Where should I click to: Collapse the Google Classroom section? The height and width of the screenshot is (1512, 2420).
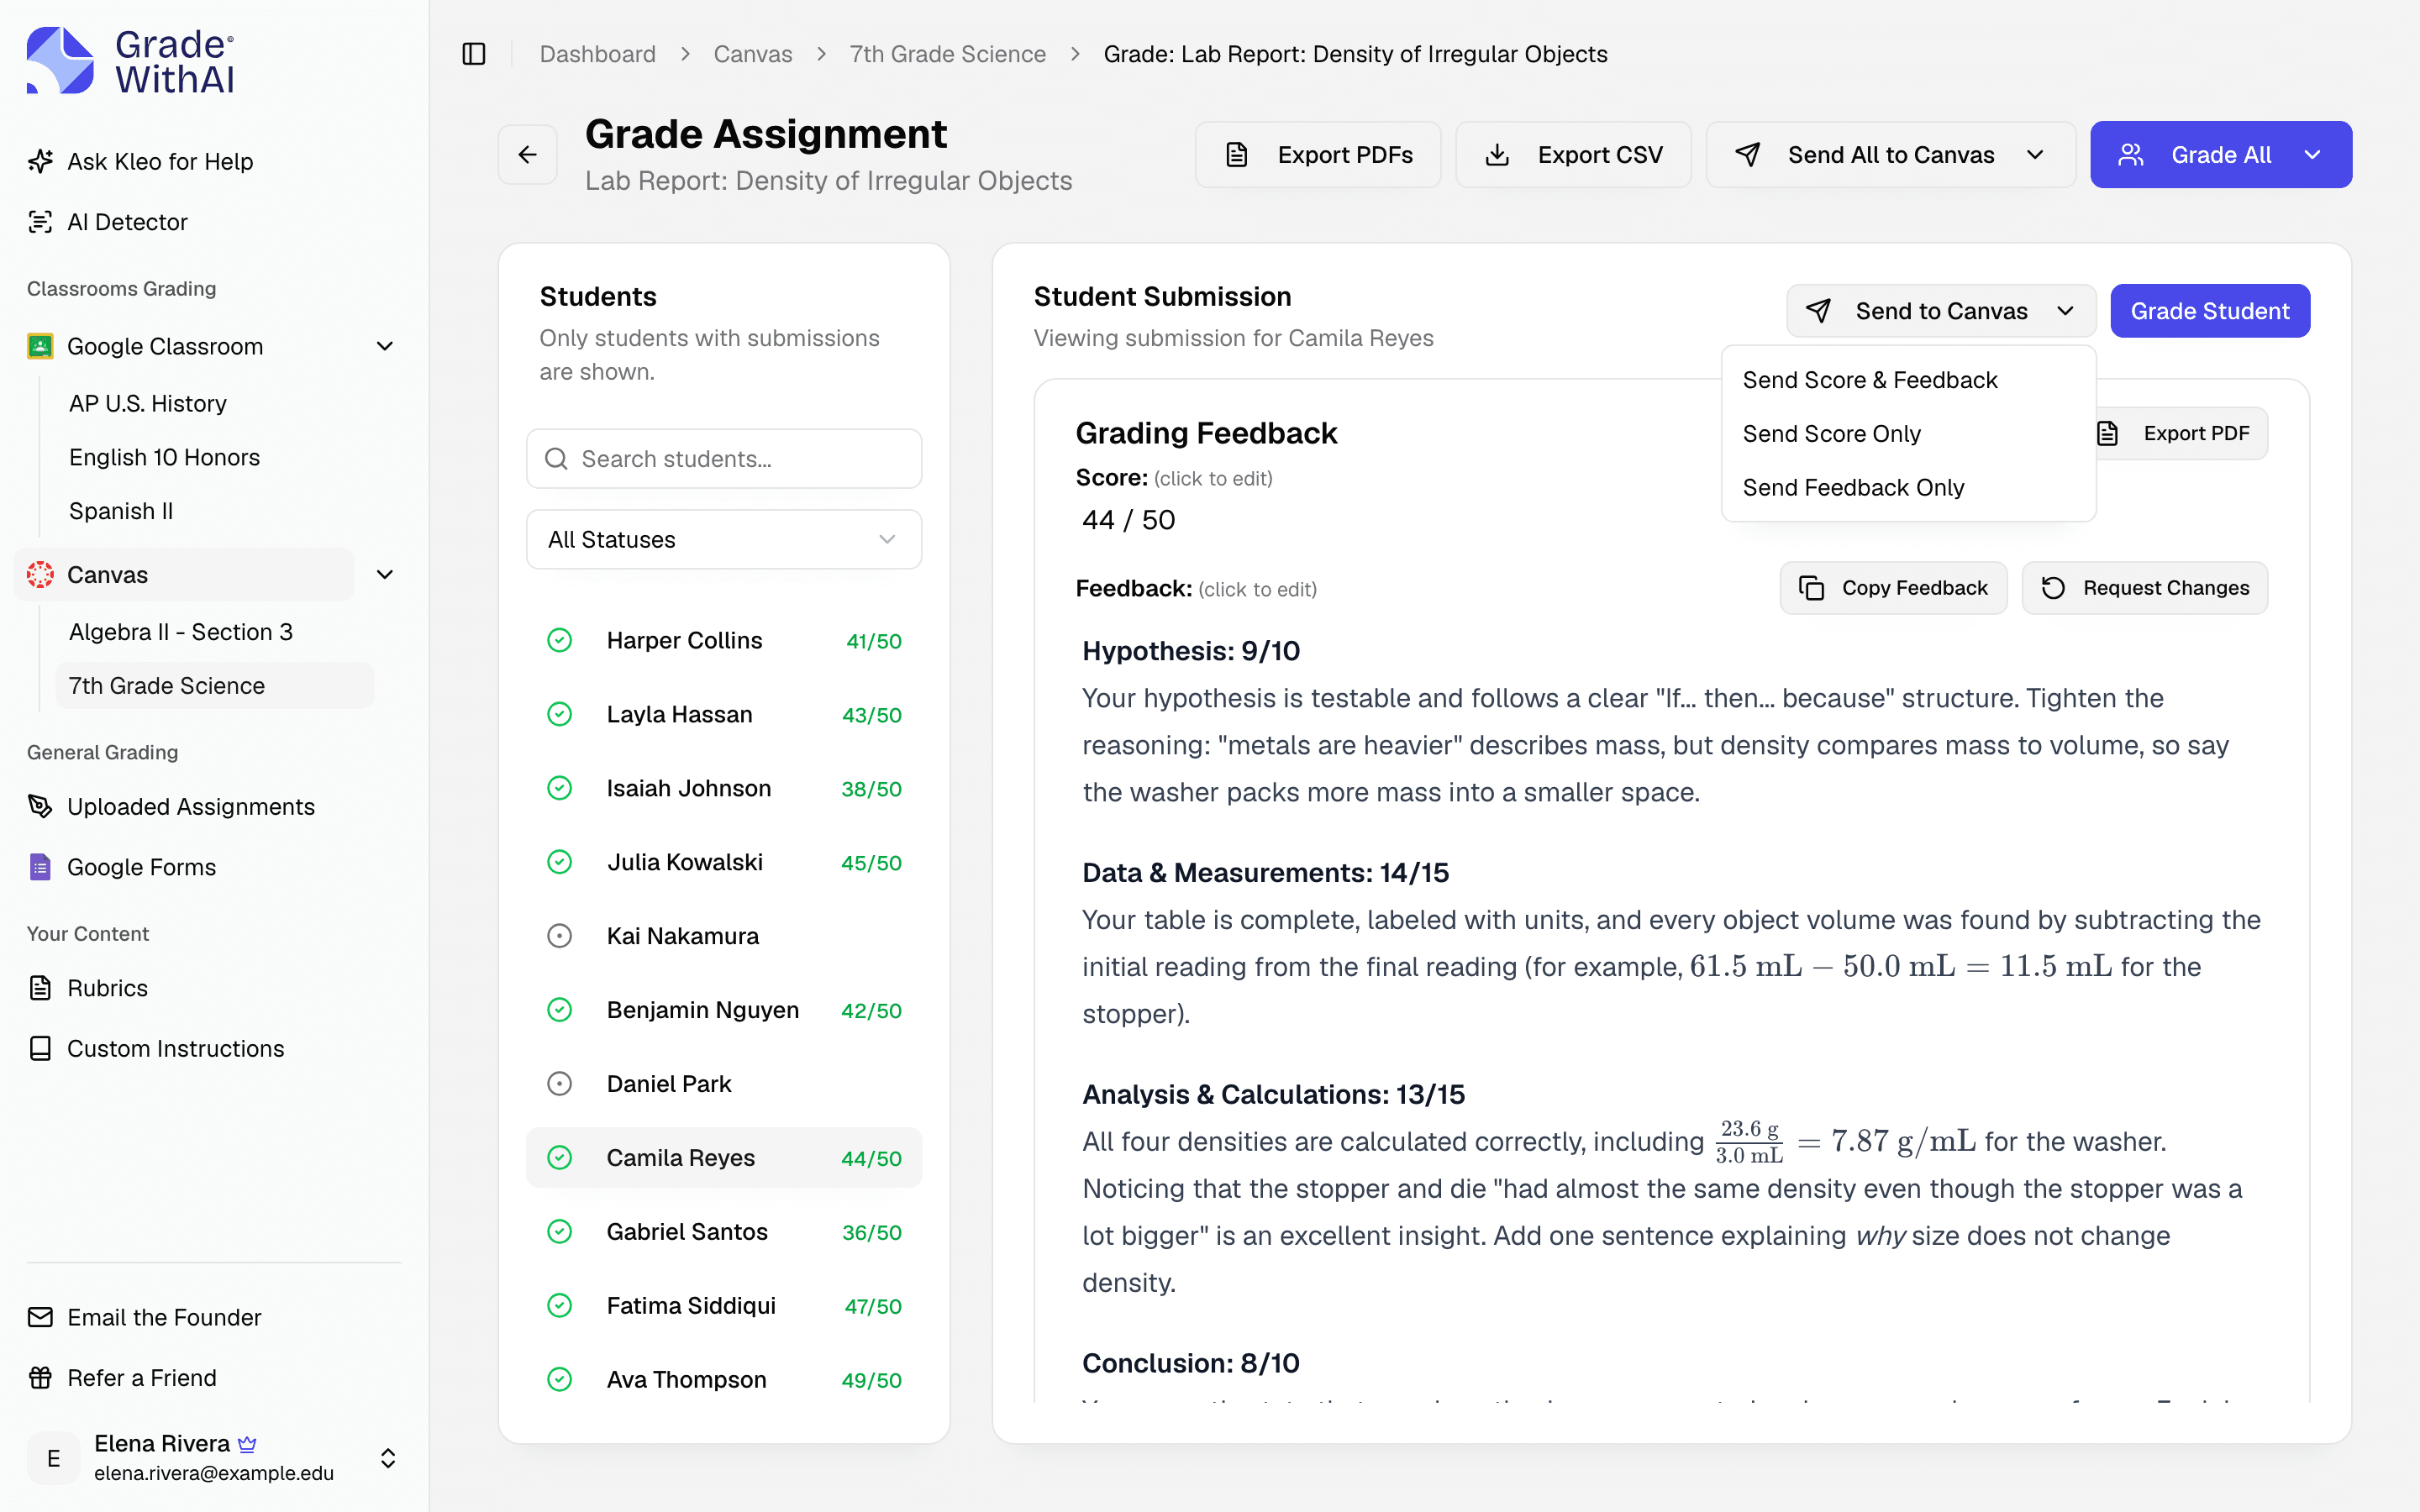pyautogui.click(x=385, y=346)
